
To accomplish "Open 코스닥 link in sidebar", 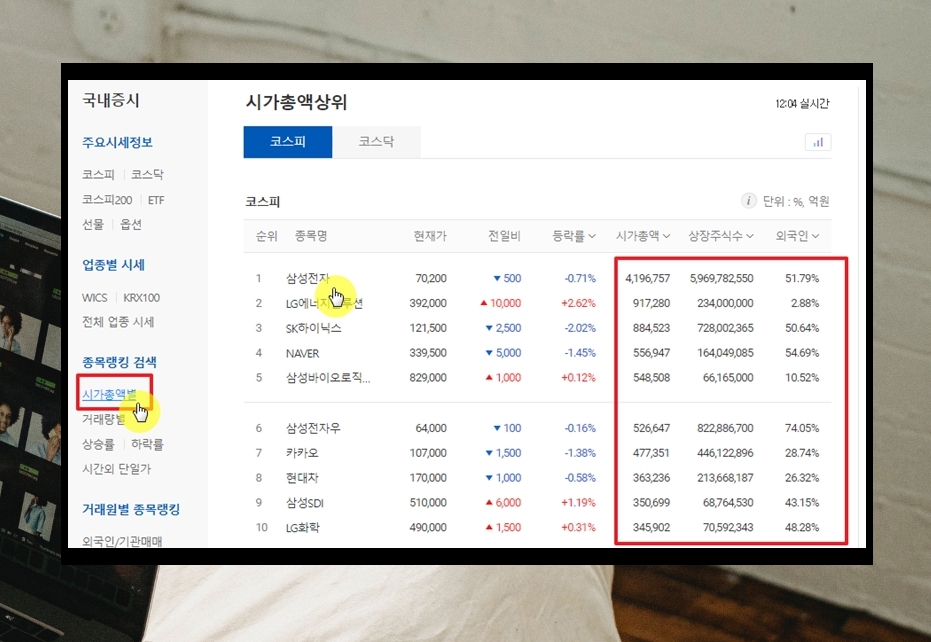I will 147,175.
